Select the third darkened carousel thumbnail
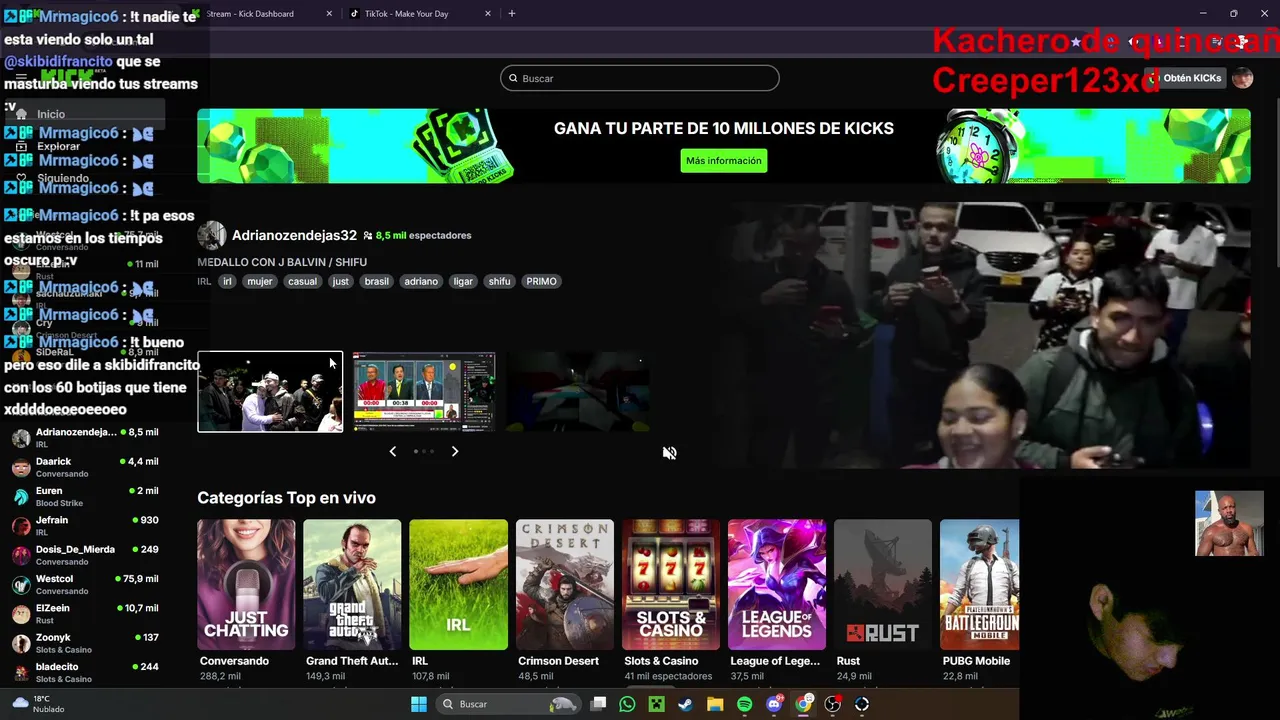The height and width of the screenshot is (720, 1280). point(577,392)
